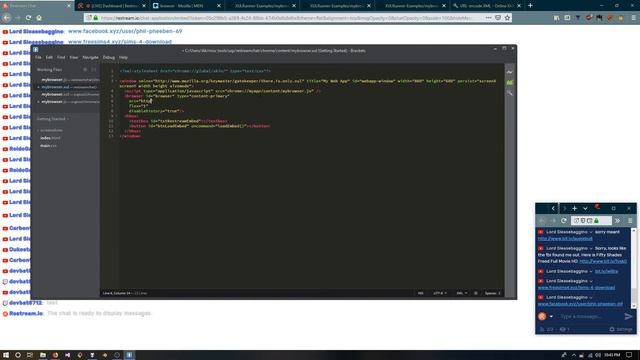This screenshot has height=360, width=640.
Task: Open the facebook.xyz link in main chat
Action: pyautogui.click(x=125, y=31)
